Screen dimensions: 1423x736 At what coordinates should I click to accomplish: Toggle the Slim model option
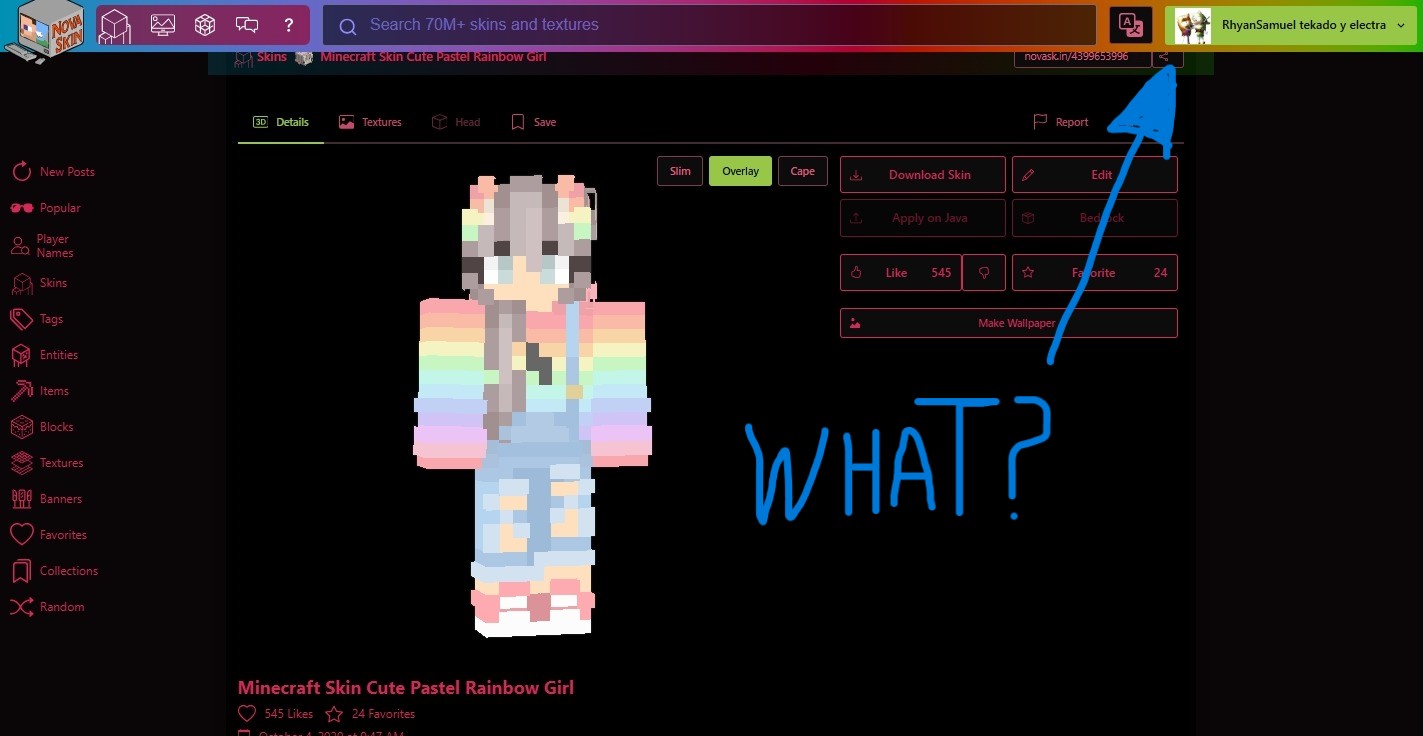pos(680,171)
